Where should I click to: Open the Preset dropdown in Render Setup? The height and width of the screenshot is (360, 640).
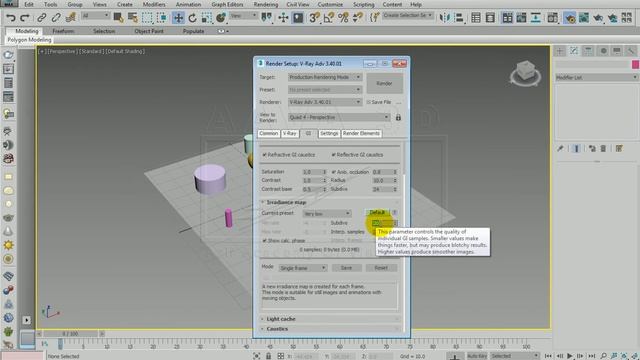(x=325, y=89)
